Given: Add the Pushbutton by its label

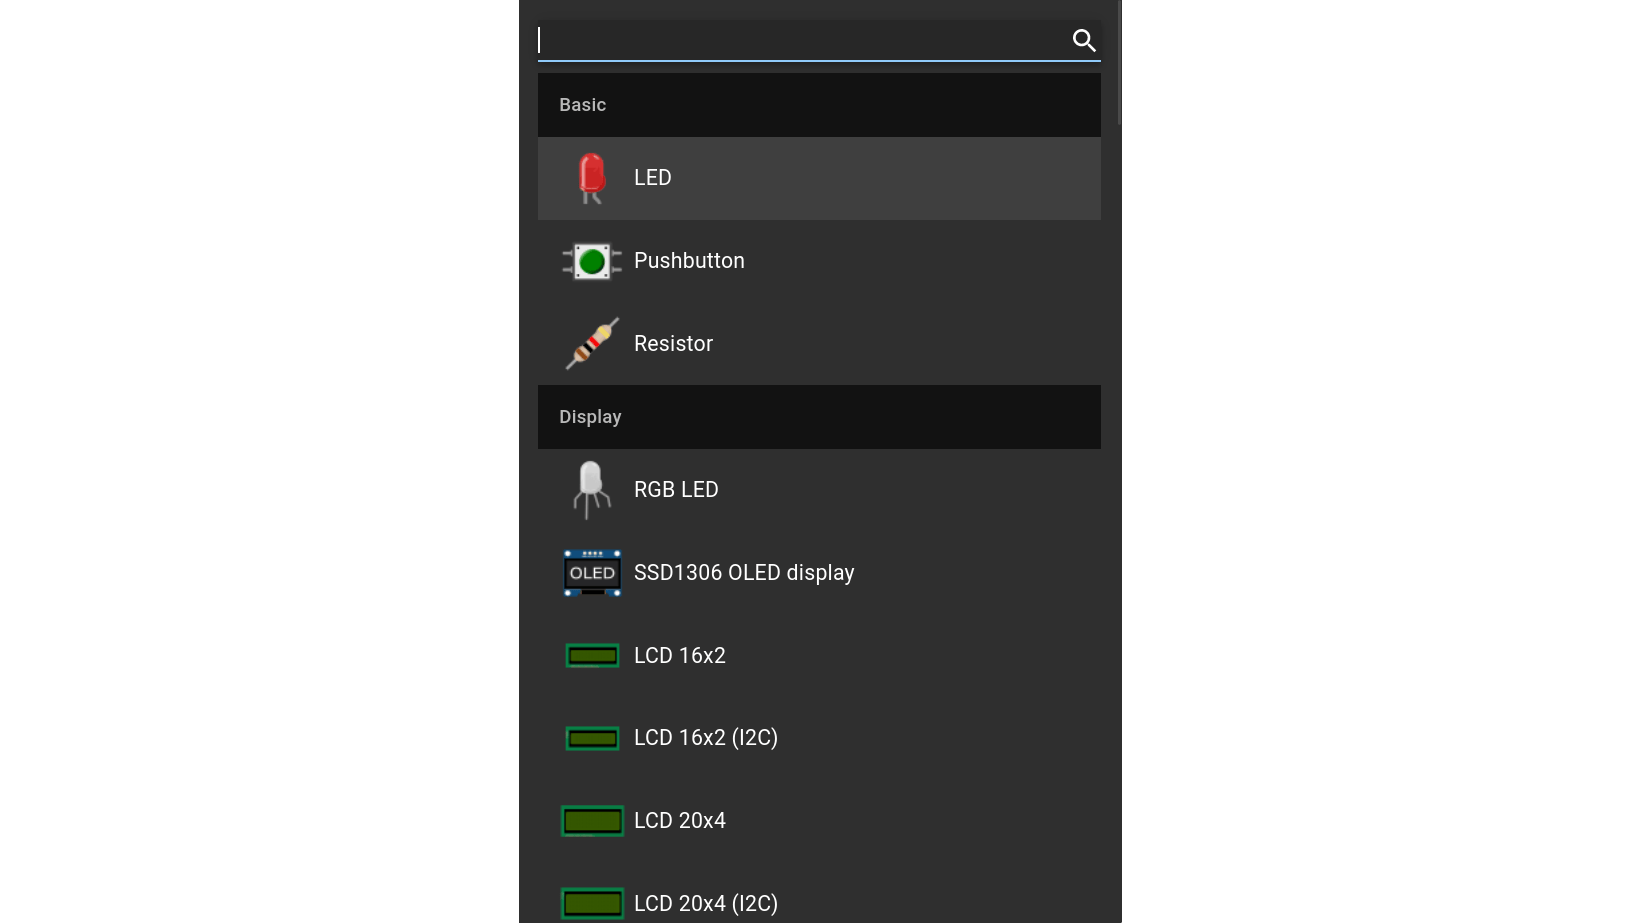Looking at the screenshot, I should coord(689,261).
